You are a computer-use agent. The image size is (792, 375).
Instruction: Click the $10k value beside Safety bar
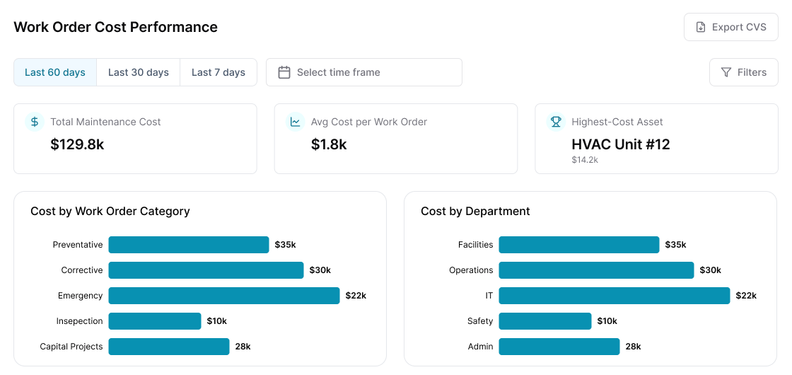[607, 321]
